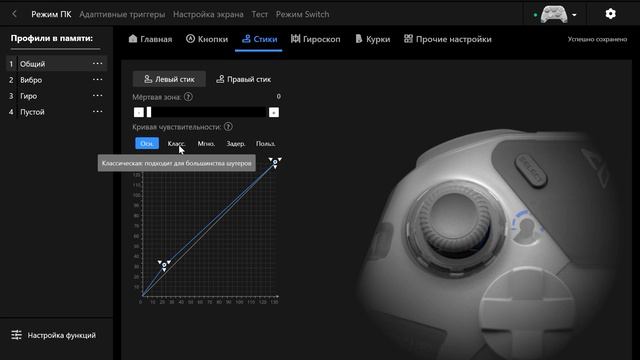
Task: Go back with the arrow icon
Action: 14,14
